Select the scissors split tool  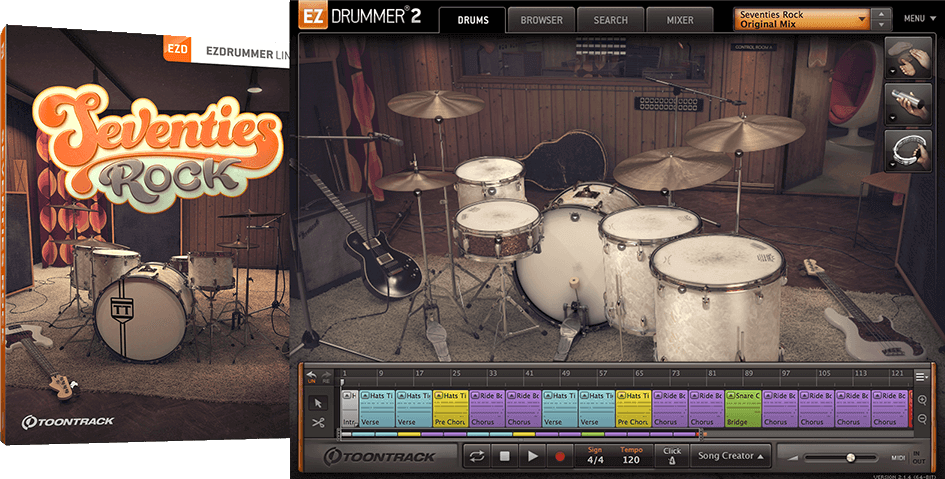click(x=318, y=422)
